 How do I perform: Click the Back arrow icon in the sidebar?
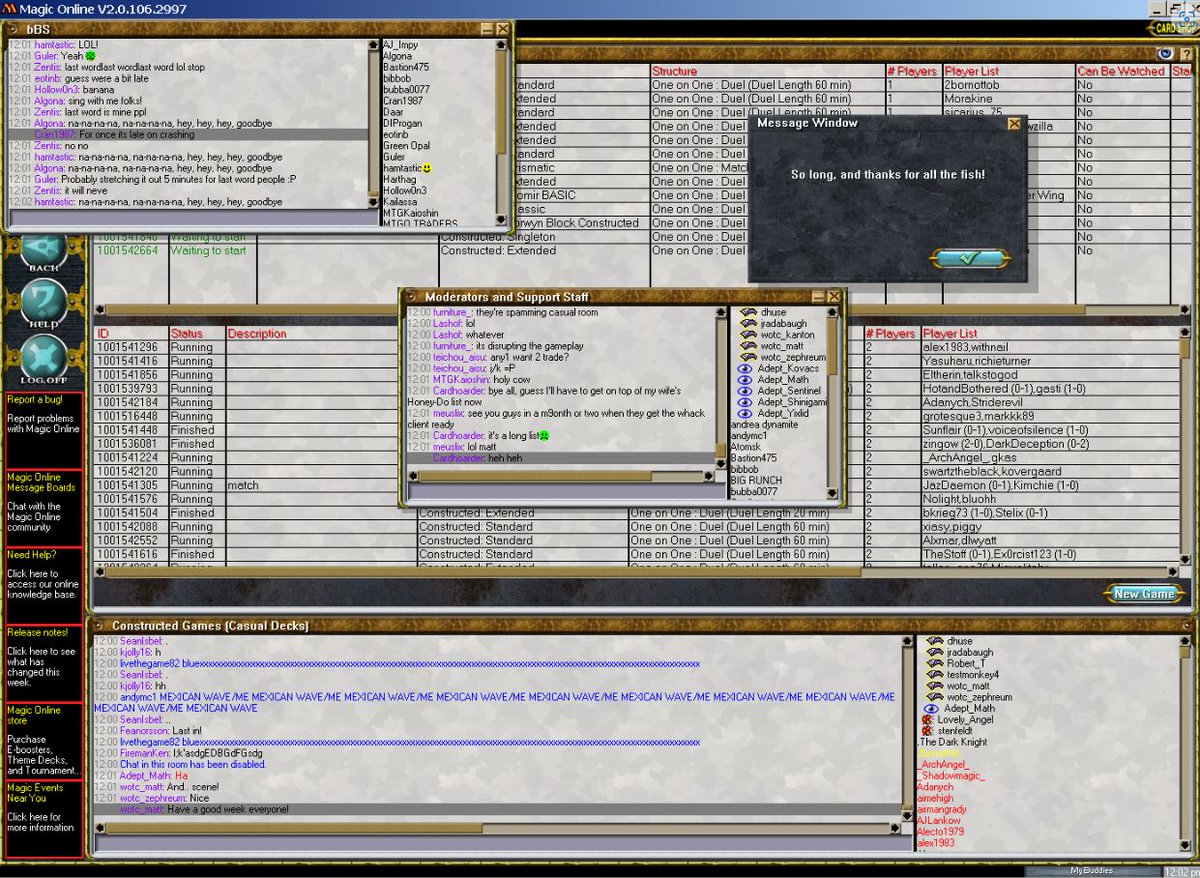pos(44,250)
